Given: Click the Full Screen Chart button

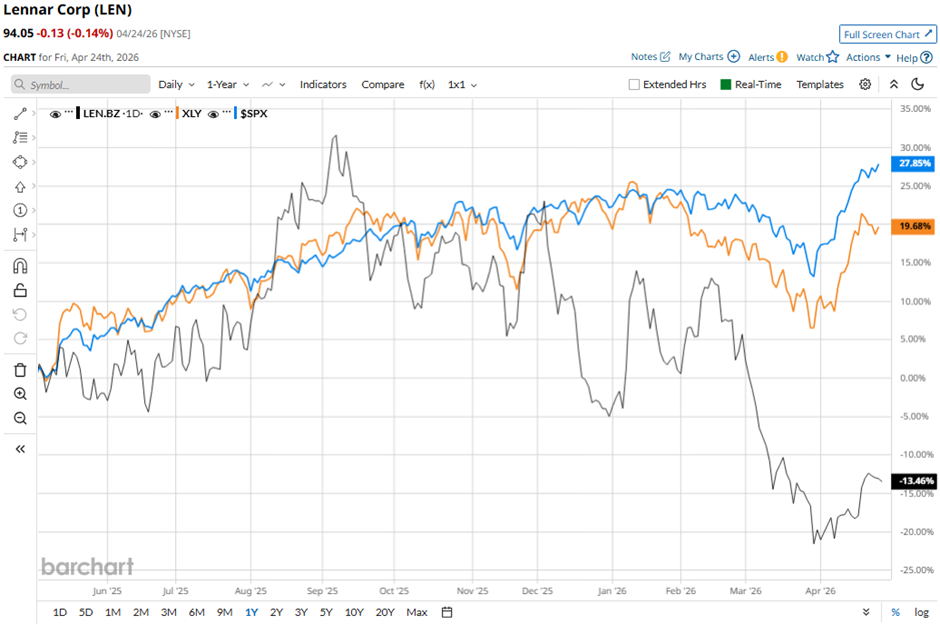Looking at the screenshot, I should pos(887,34).
